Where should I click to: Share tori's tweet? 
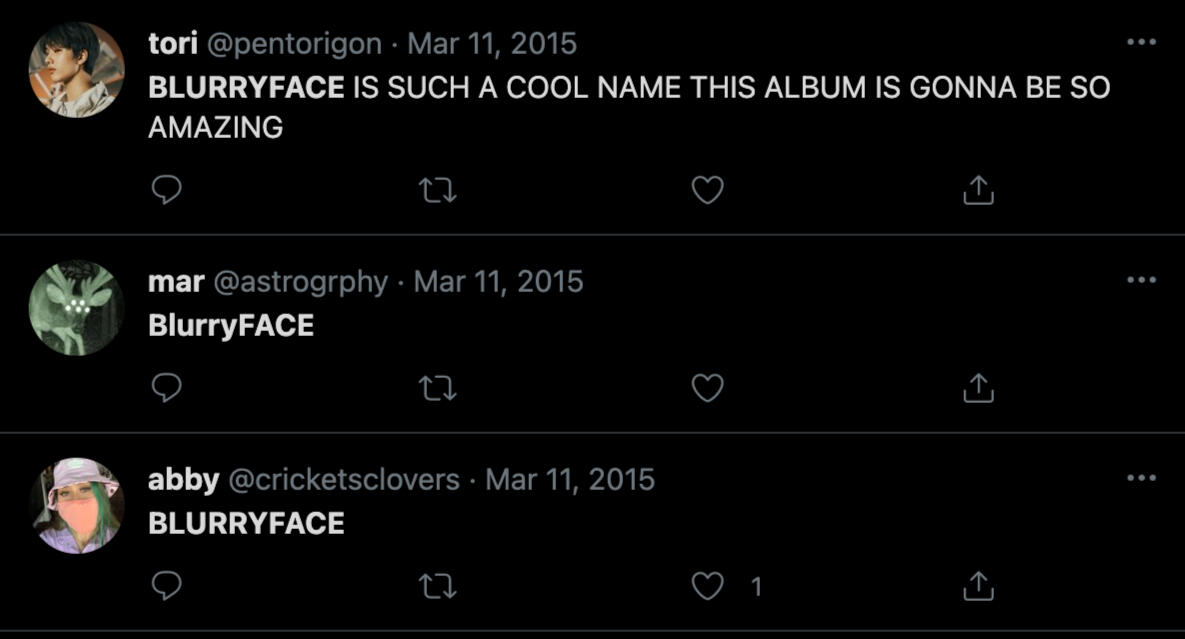coord(978,190)
